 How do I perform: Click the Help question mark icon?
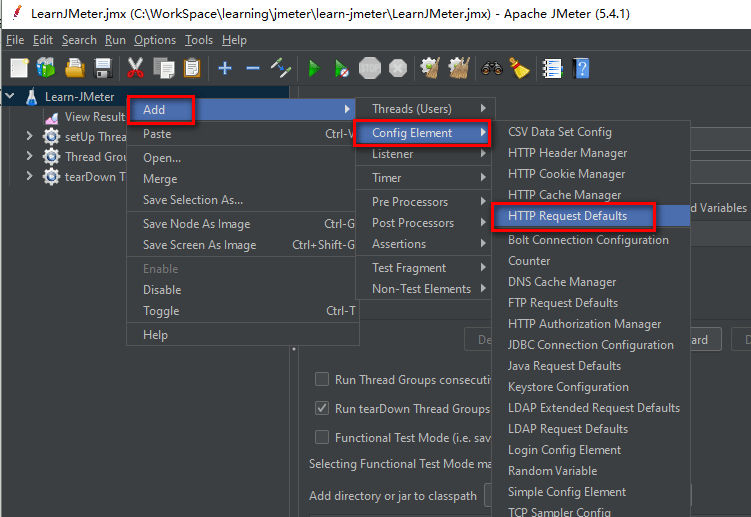tap(581, 69)
